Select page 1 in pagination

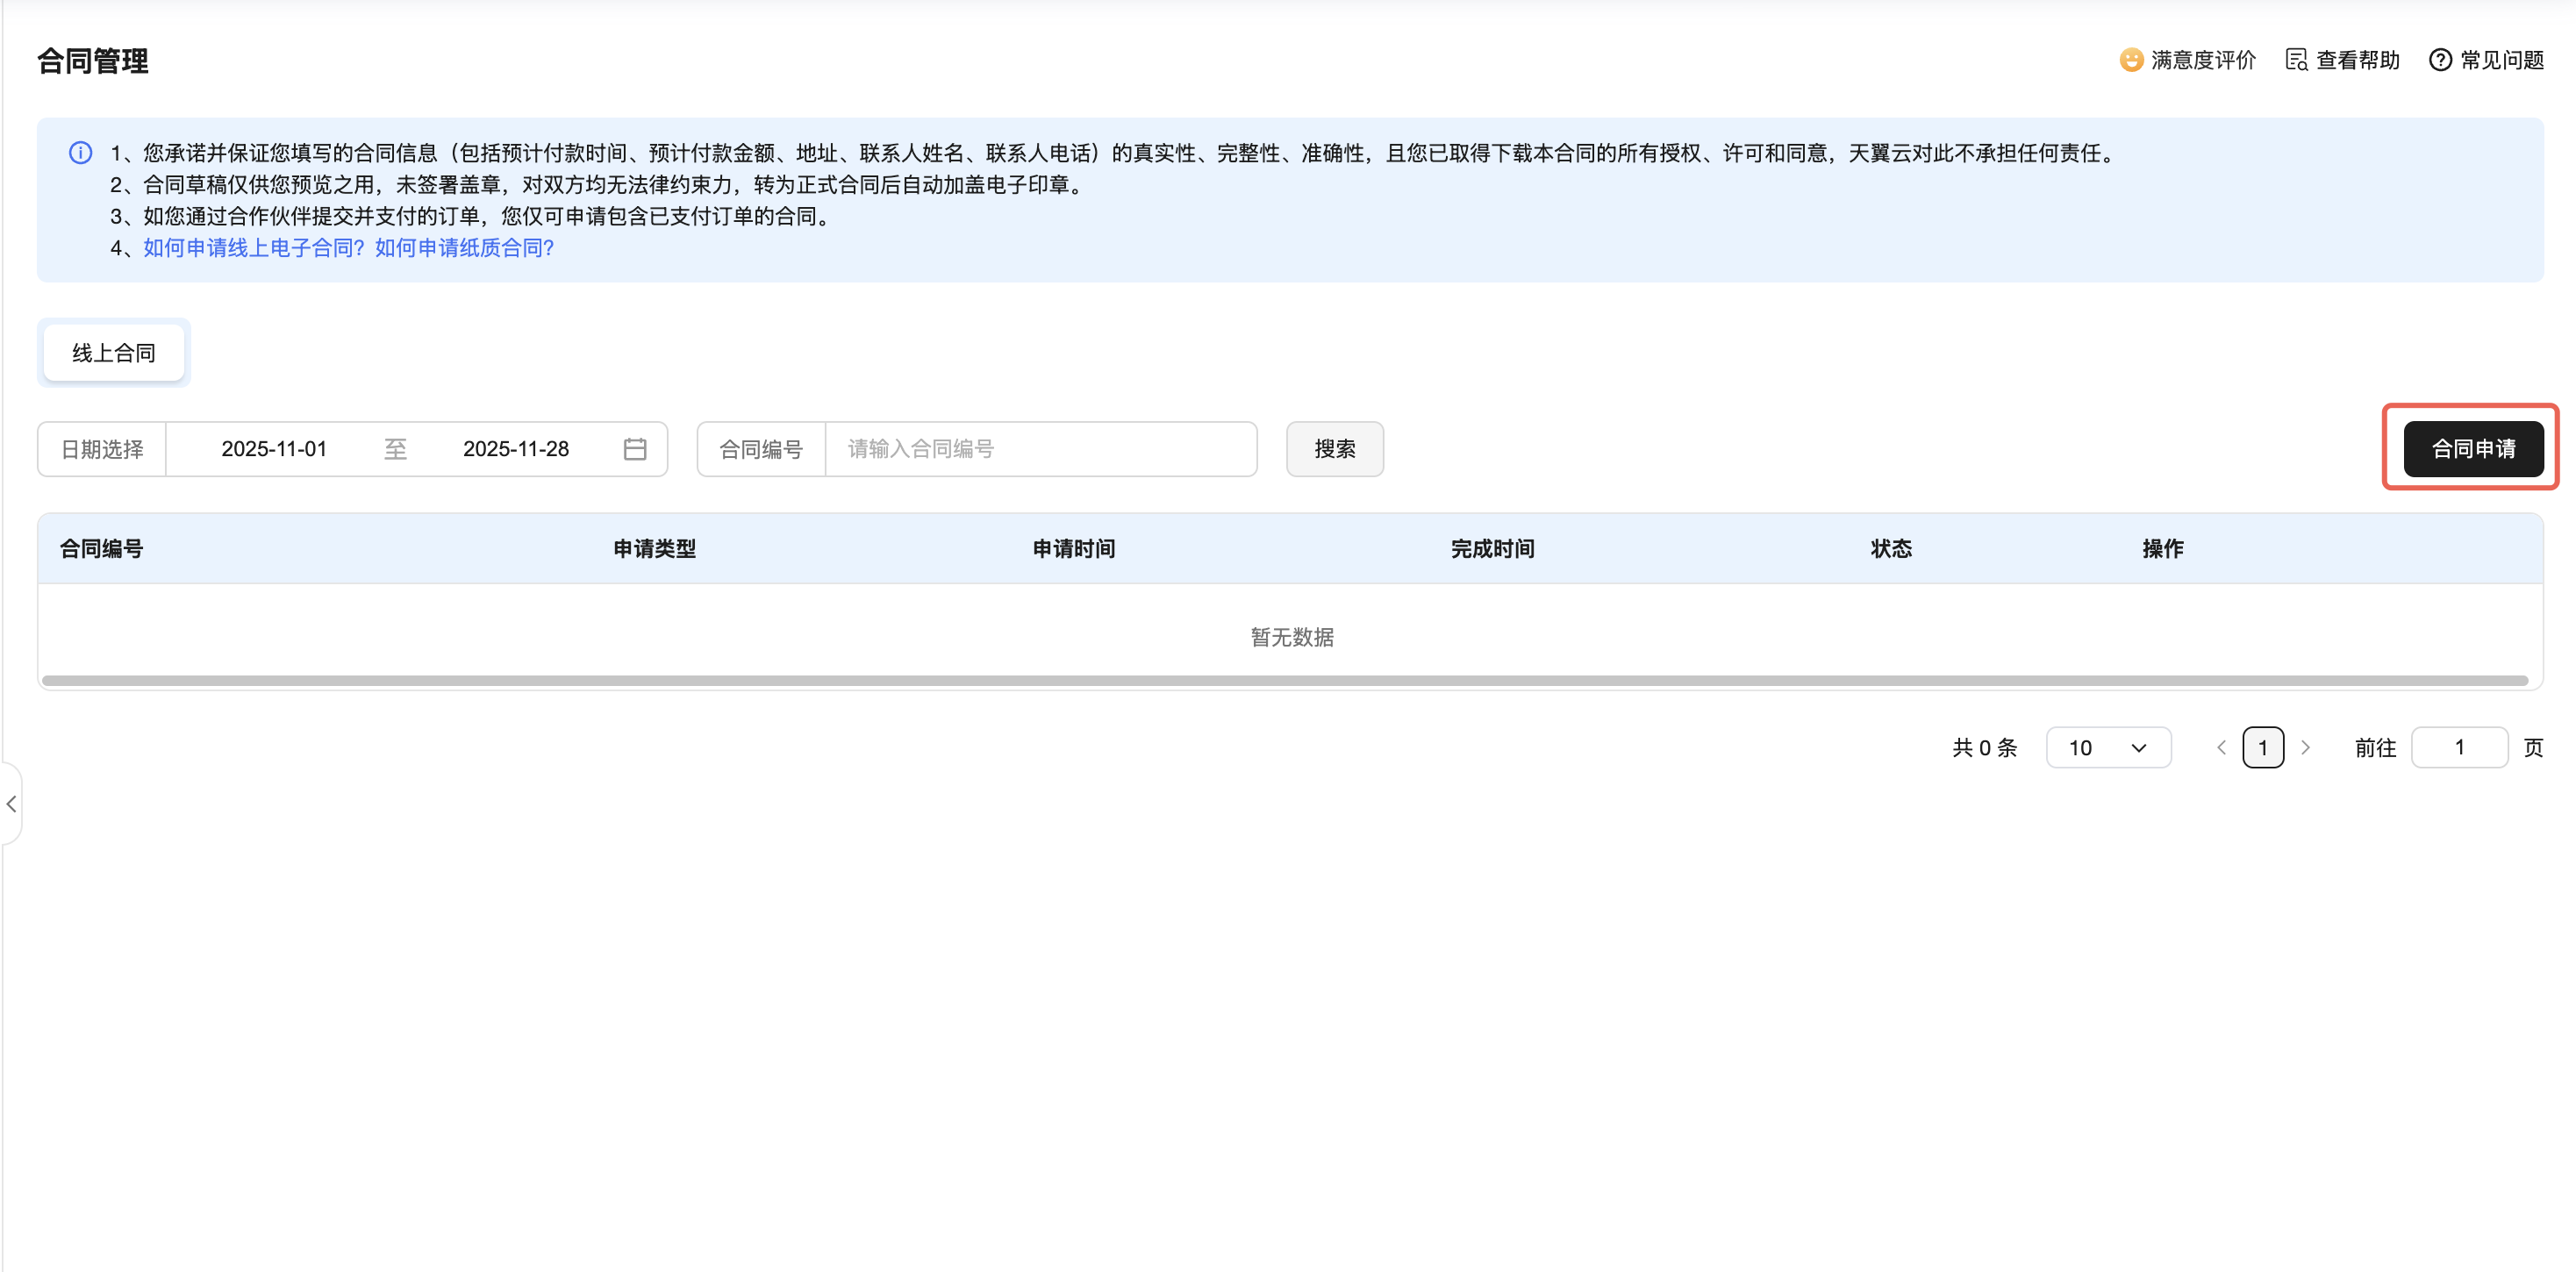[2263, 748]
